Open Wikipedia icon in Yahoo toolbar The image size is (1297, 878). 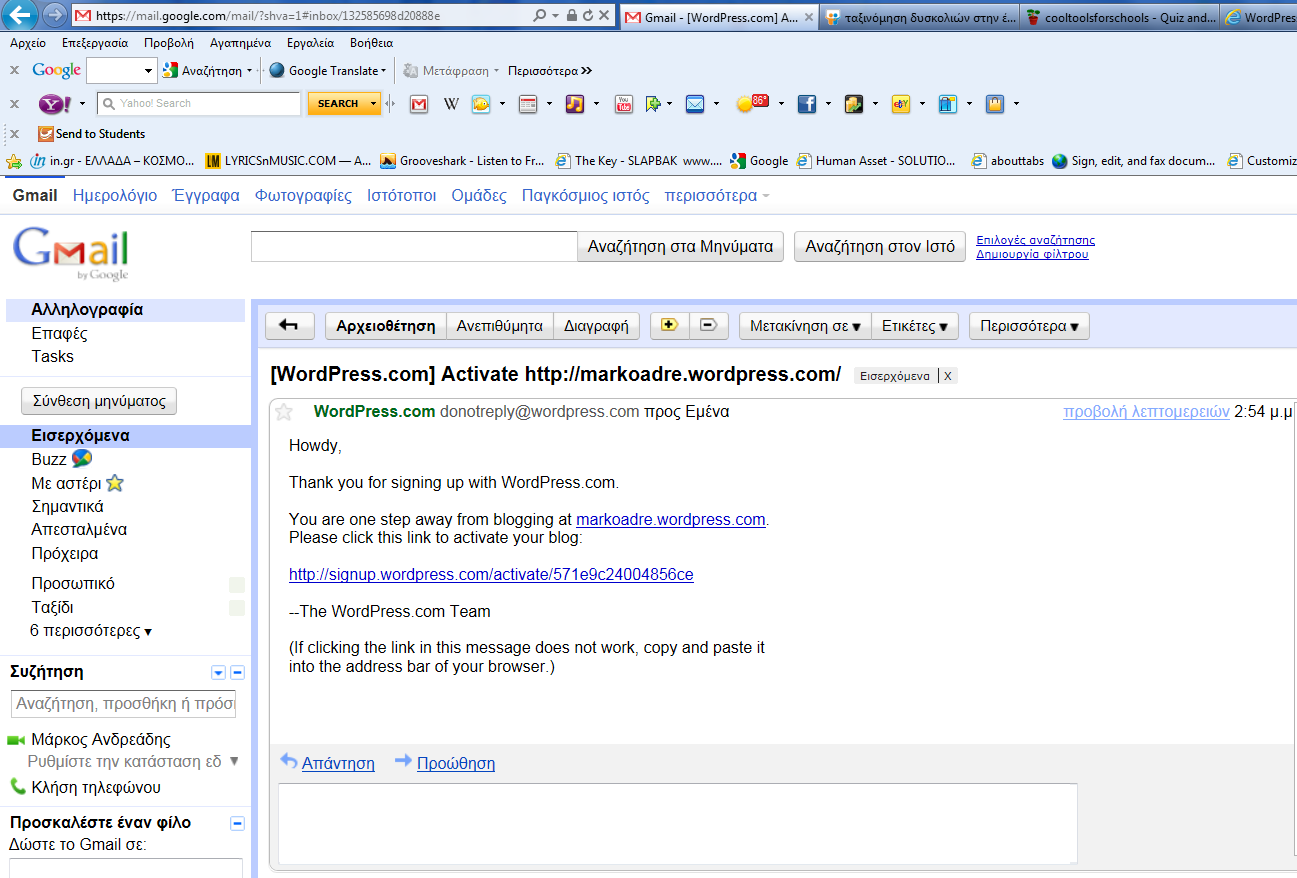[451, 103]
